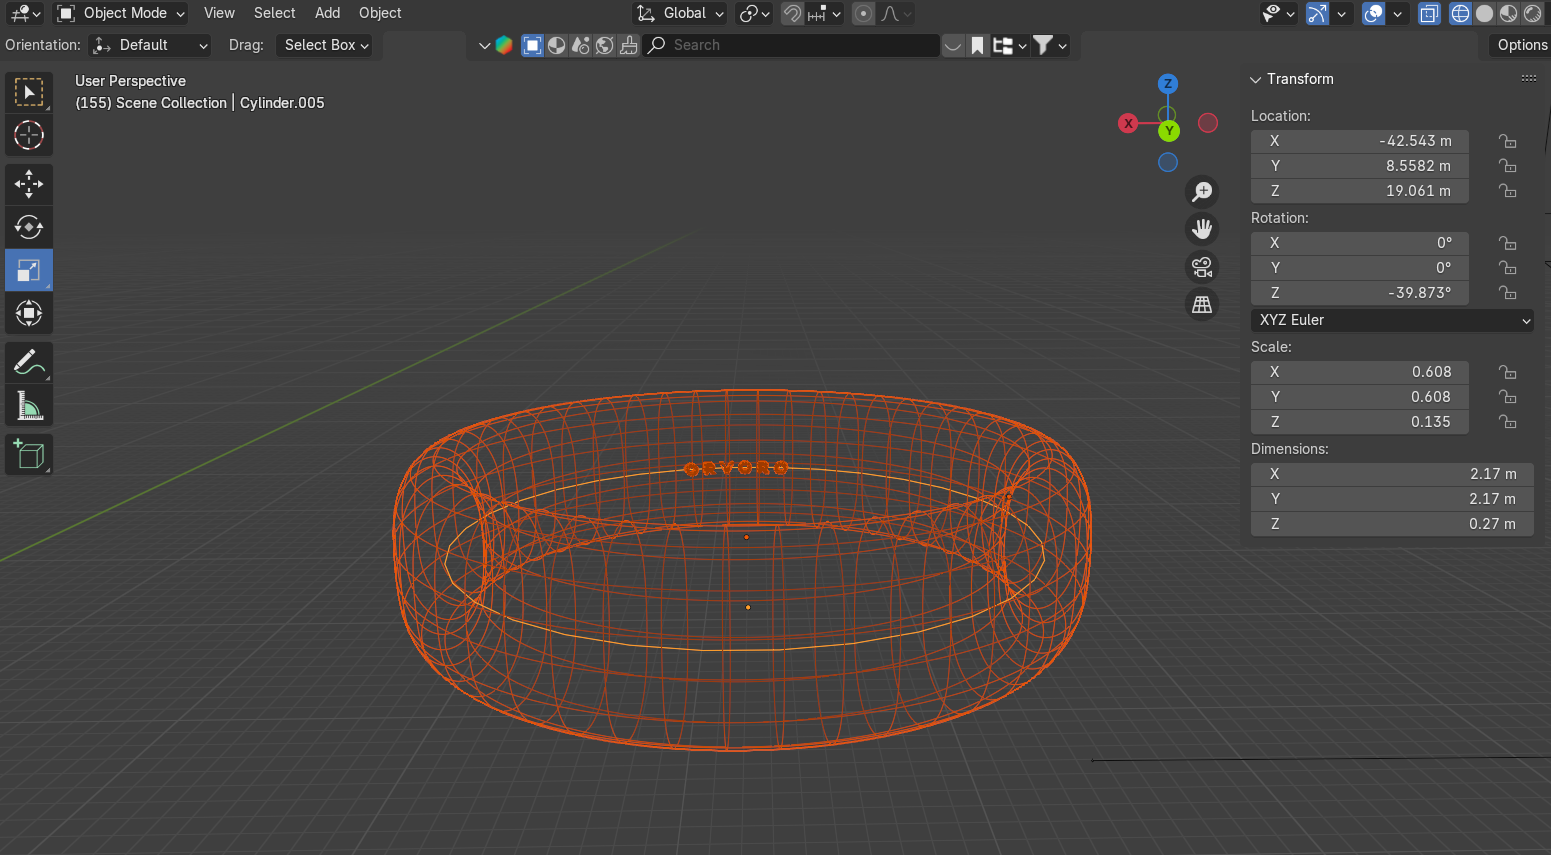This screenshot has height=855, width=1551.
Task: Click the bookmark icon beside the search box
Action: (x=977, y=45)
